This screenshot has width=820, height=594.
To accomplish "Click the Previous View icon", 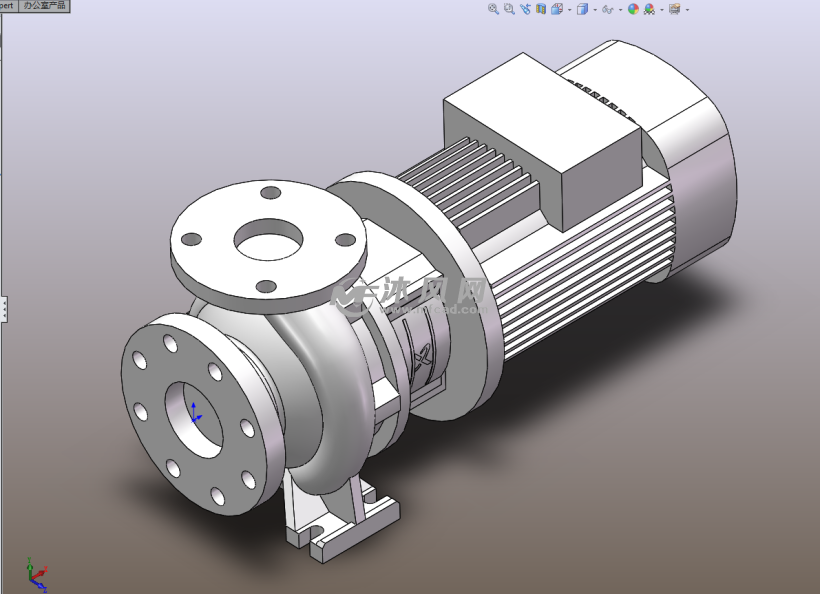I will 525,9.
